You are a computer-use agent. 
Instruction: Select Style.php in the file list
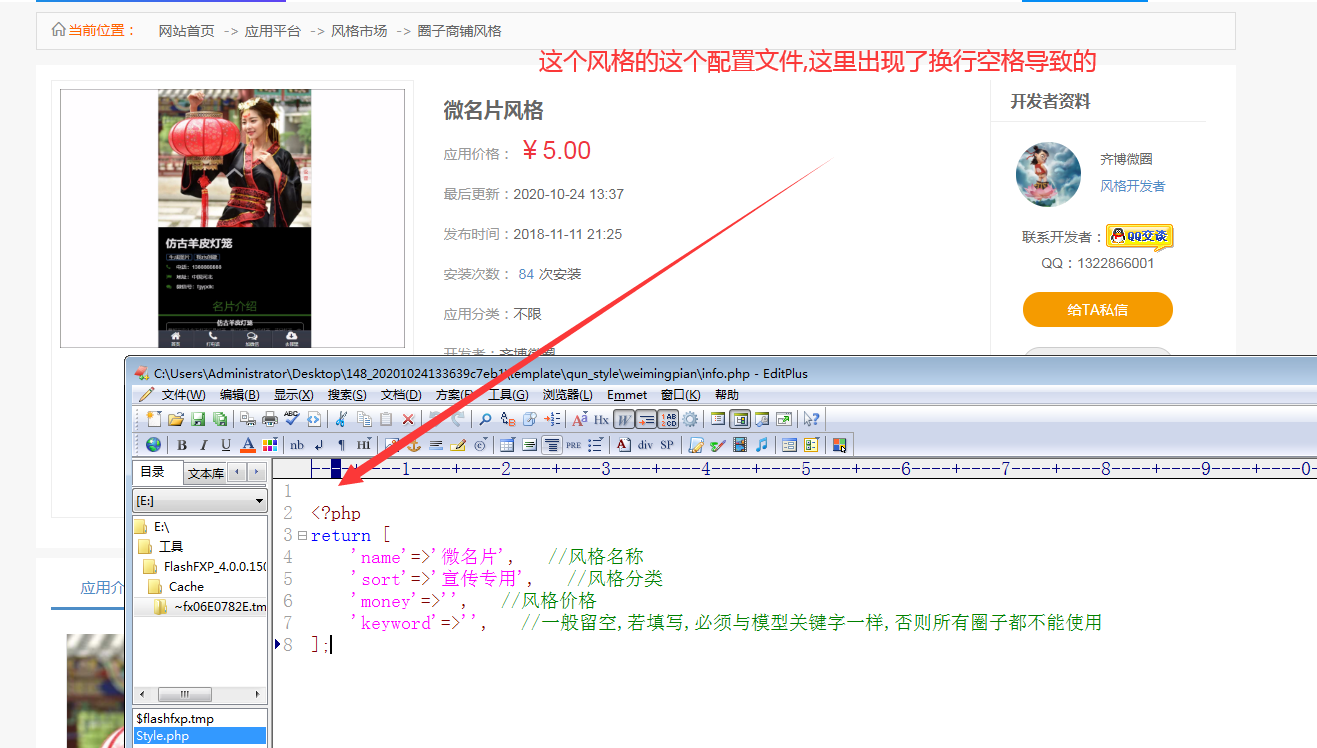(162, 736)
